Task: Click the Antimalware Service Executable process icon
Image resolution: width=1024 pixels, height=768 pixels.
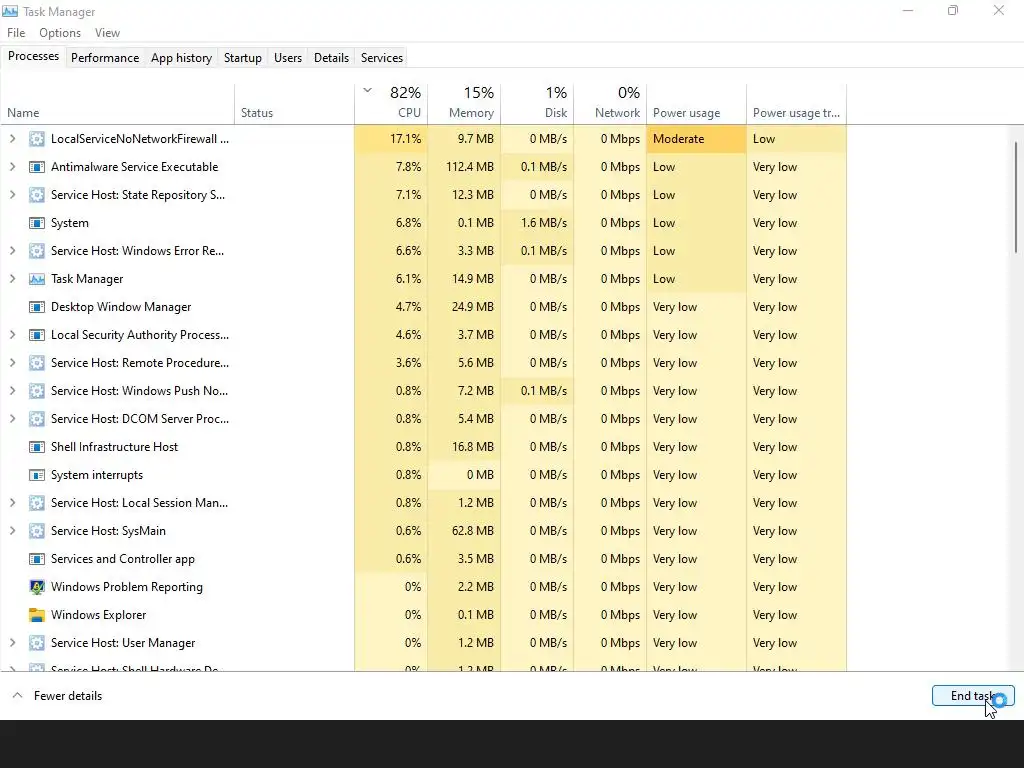Action: (x=37, y=167)
